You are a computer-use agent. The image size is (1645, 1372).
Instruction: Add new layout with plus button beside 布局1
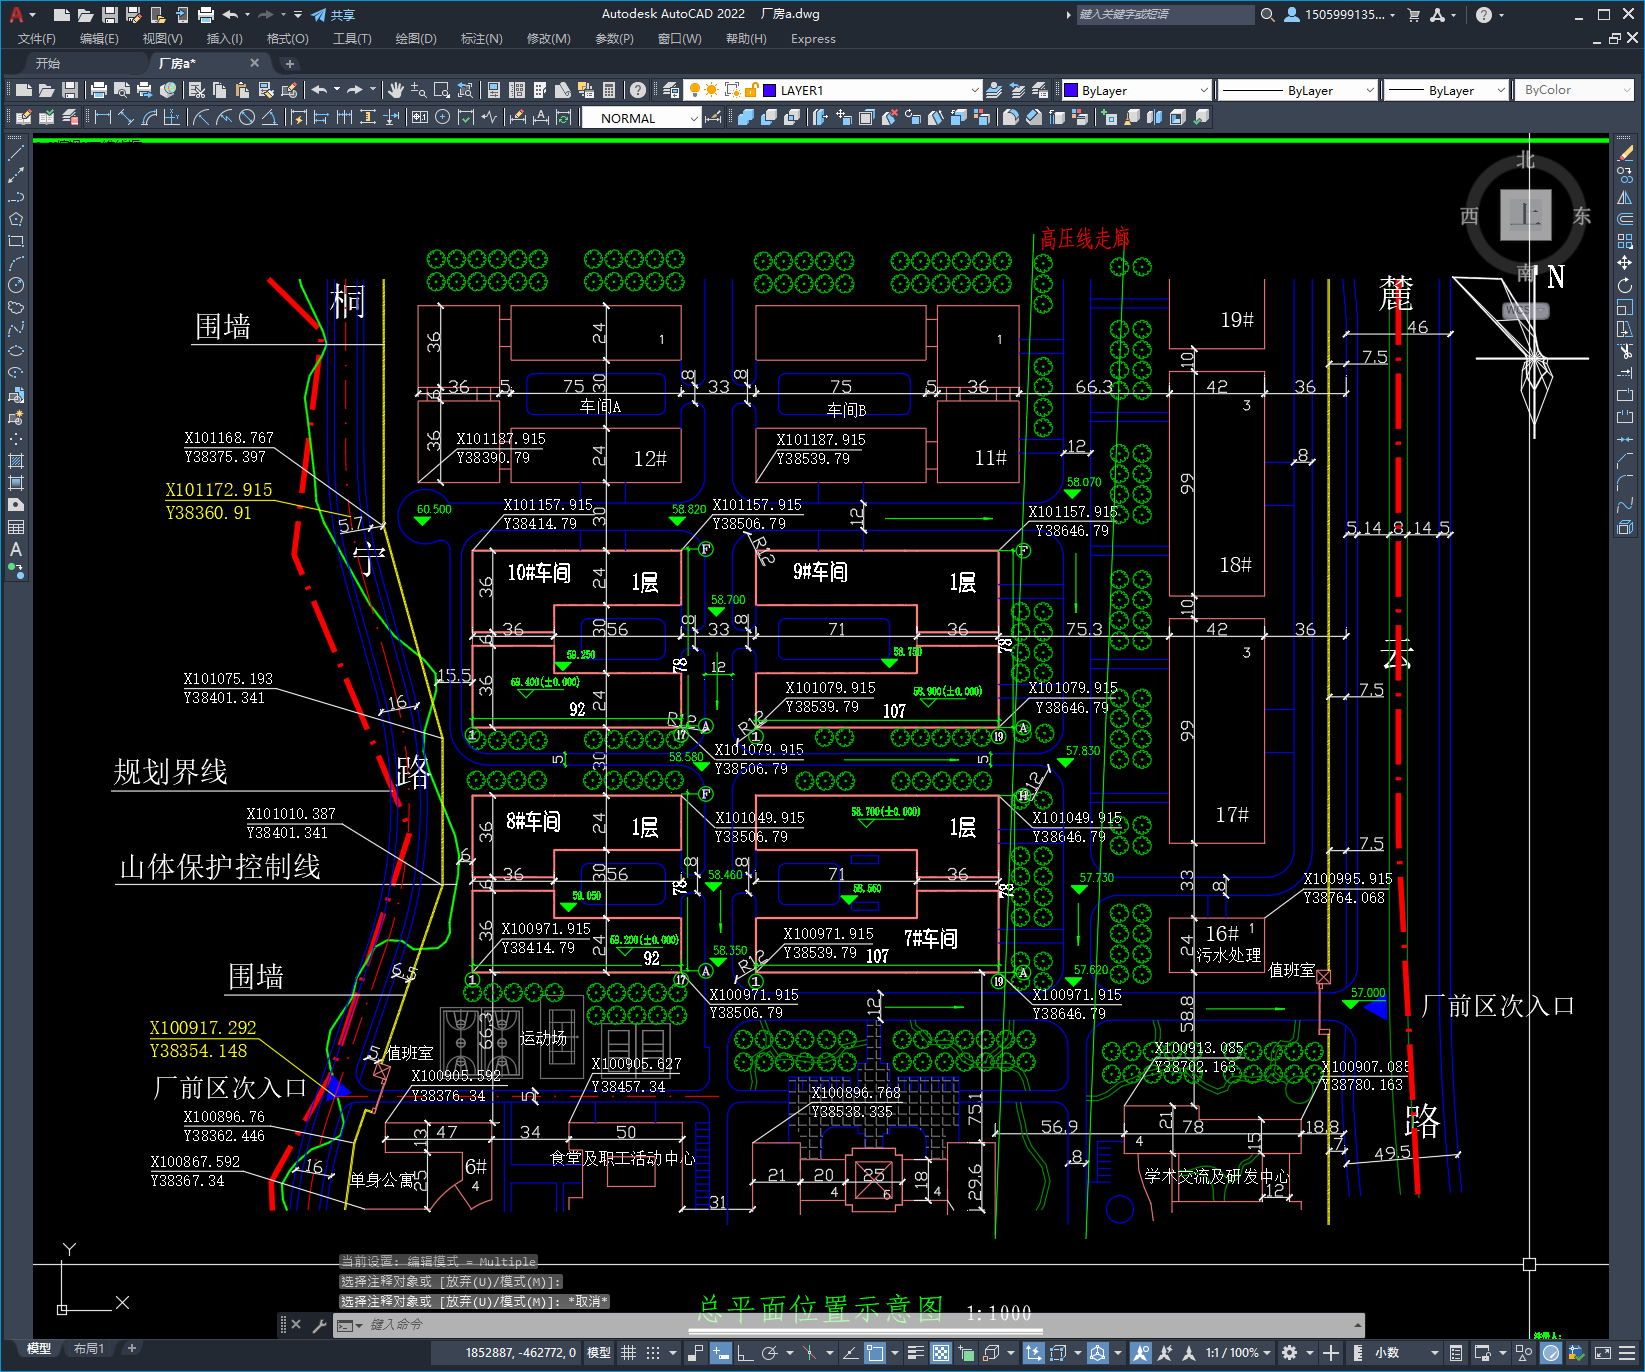click(x=131, y=1349)
